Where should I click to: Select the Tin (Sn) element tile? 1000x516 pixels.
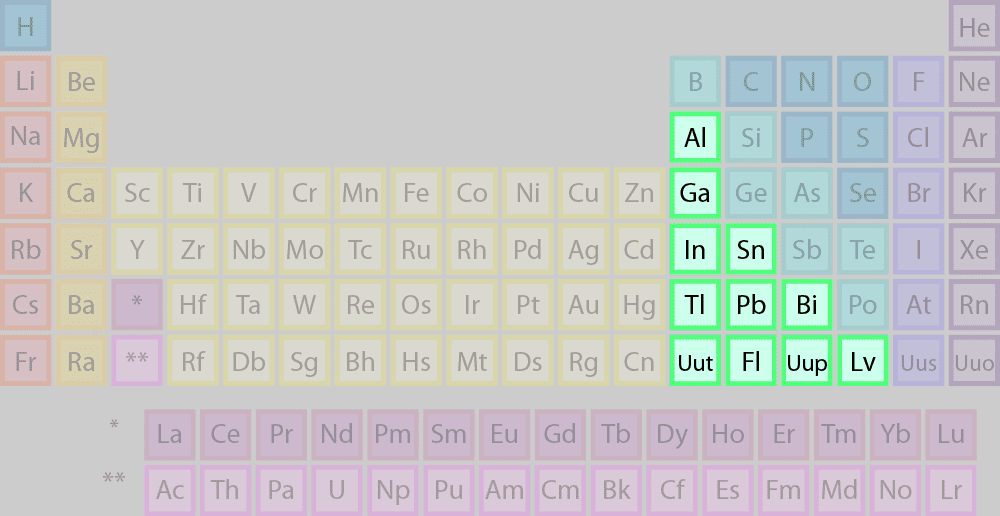[751, 249]
